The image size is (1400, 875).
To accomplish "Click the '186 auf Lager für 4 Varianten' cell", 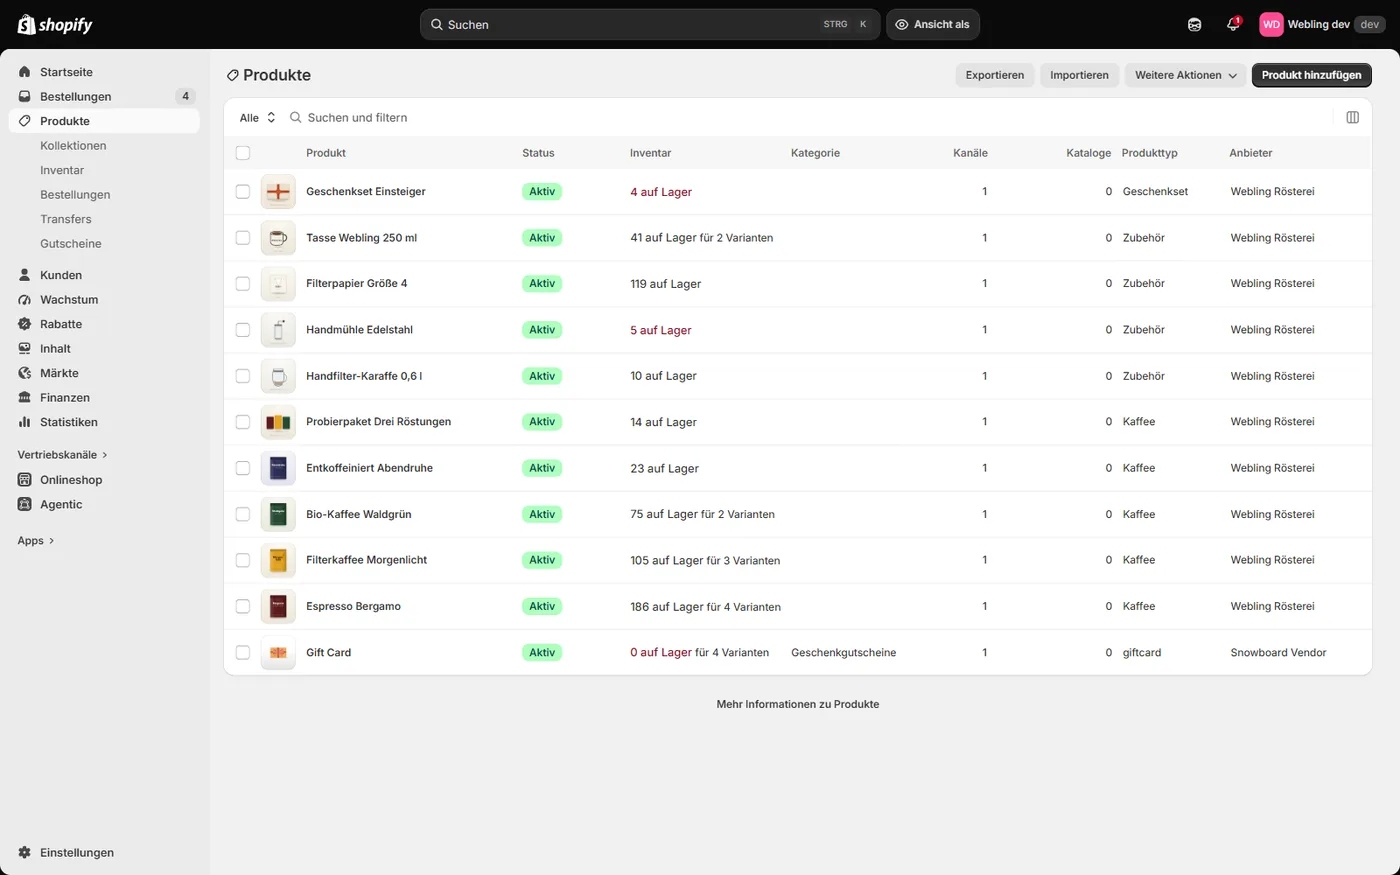I will coord(705,606).
